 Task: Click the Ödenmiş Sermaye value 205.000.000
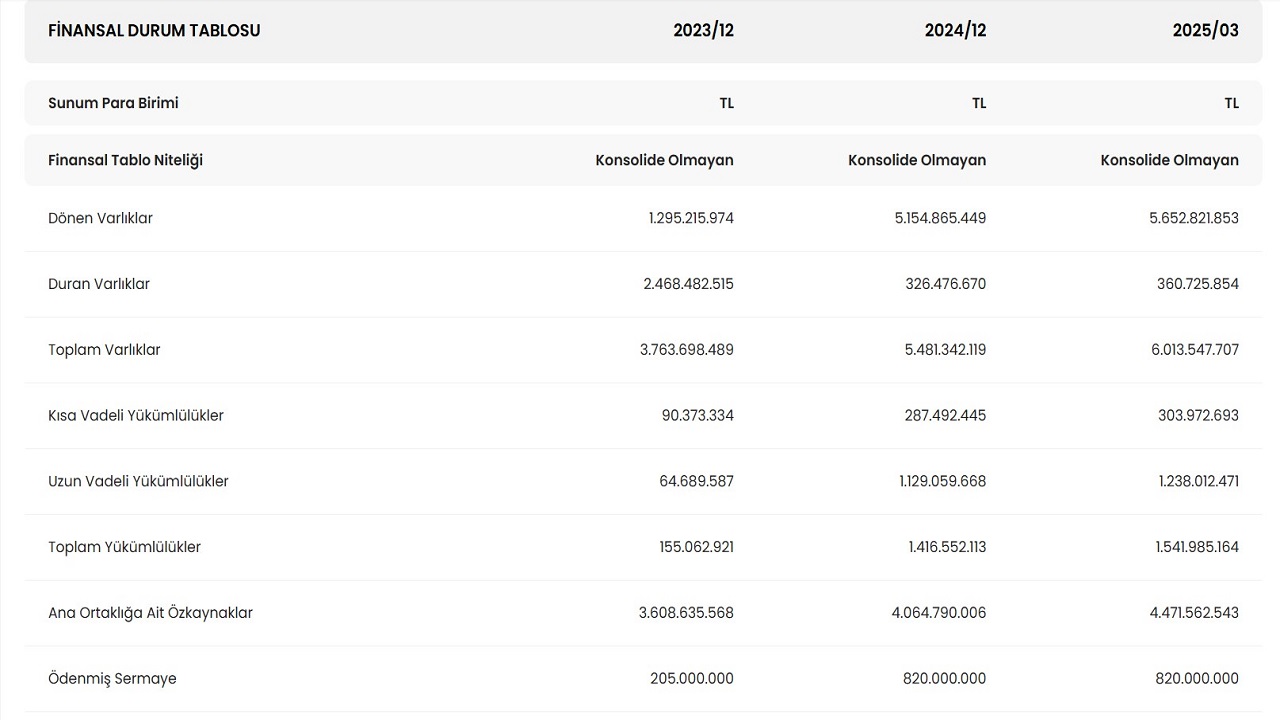[691, 679]
